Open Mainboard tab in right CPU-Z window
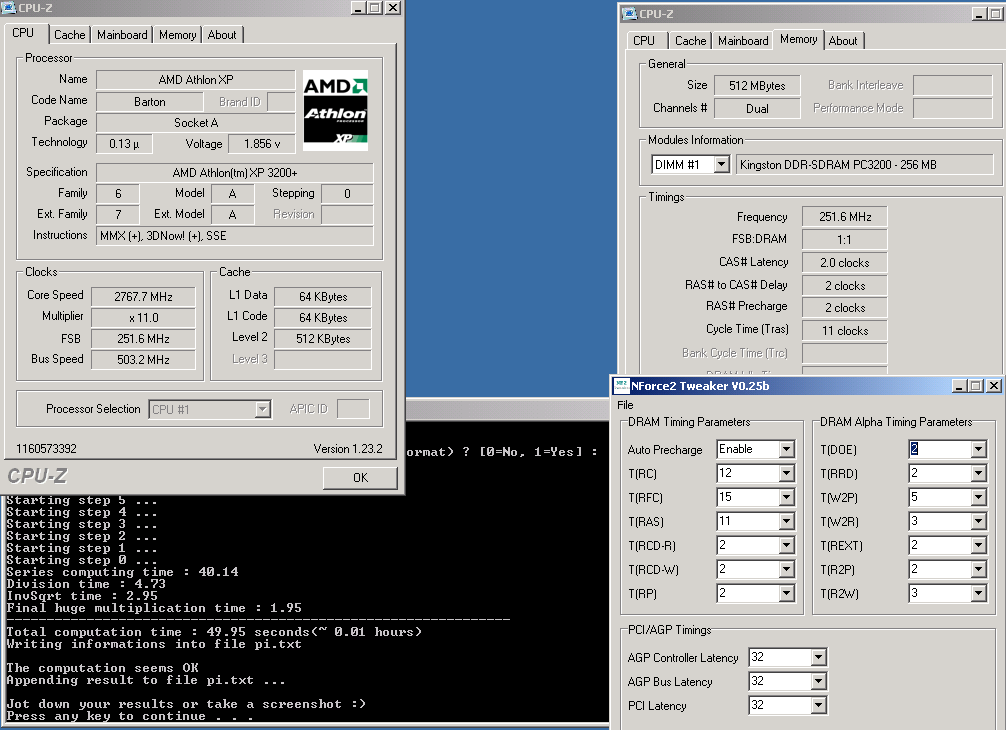1006x730 pixels. [743, 40]
